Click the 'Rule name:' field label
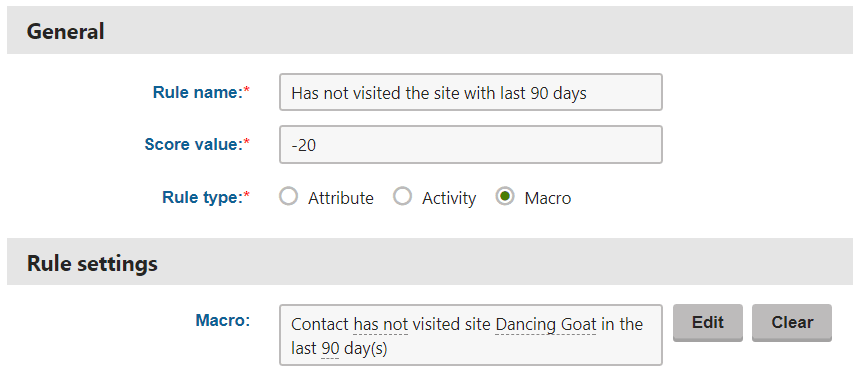Viewport: 853px width, 386px height. tap(201, 92)
